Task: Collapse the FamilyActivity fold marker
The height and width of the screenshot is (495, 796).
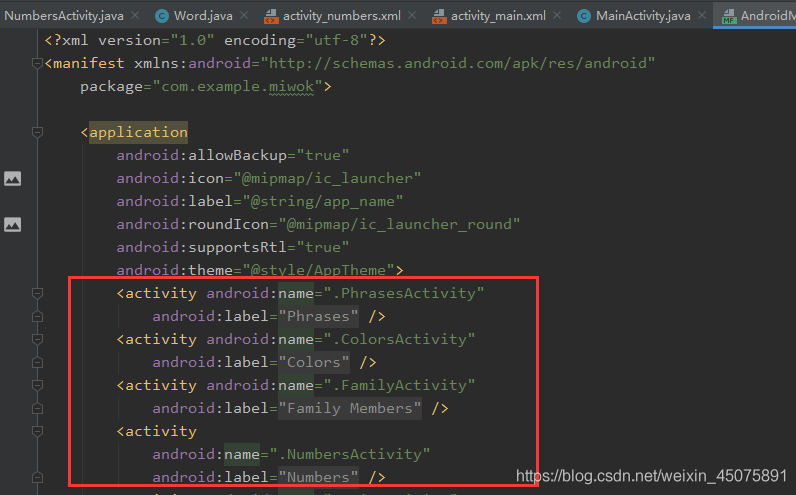Action: pos(37,385)
